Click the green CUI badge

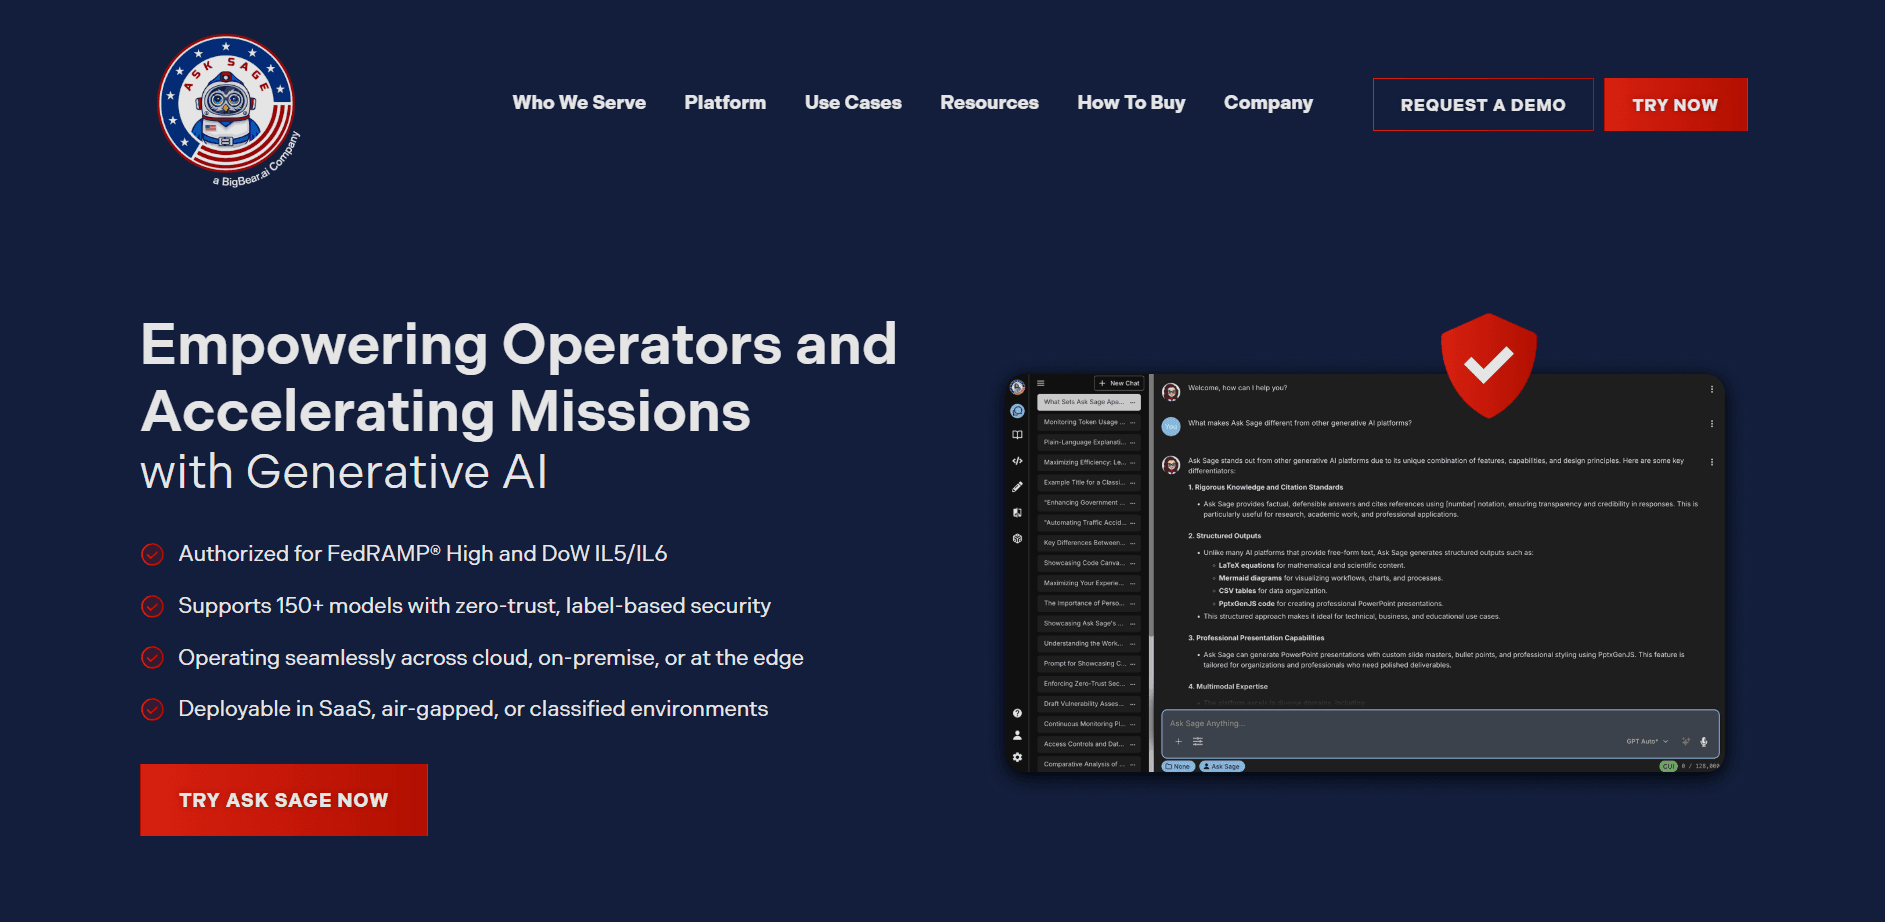click(1668, 767)
